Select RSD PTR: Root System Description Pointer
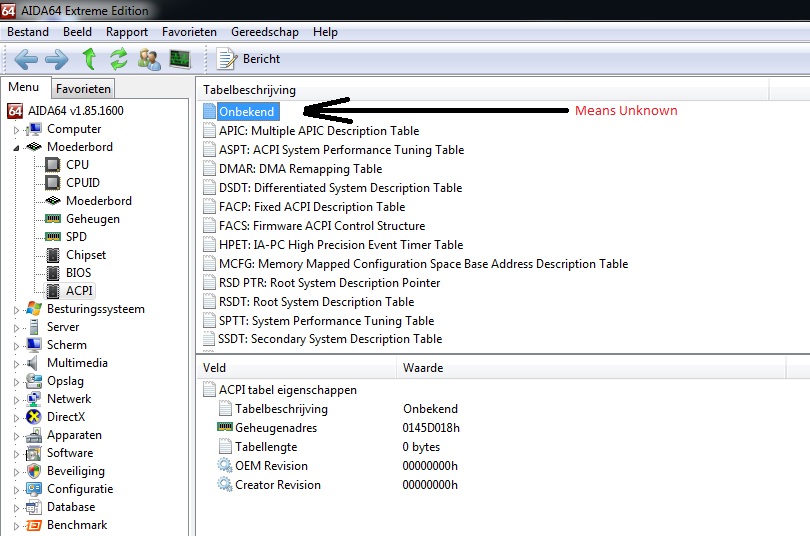 click(x=330, y=283)
